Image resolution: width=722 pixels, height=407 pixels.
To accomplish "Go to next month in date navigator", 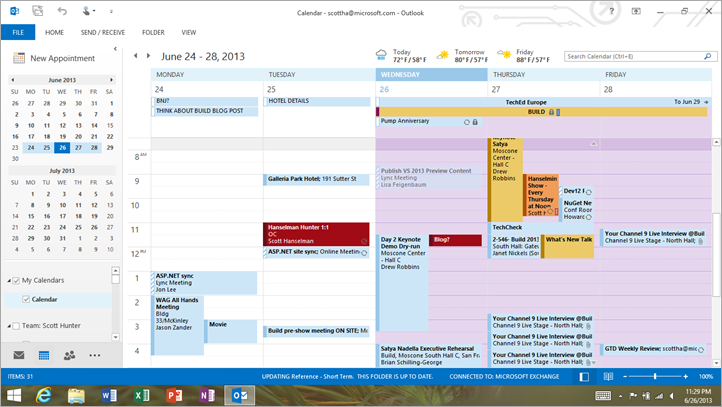I will (111, 80).
